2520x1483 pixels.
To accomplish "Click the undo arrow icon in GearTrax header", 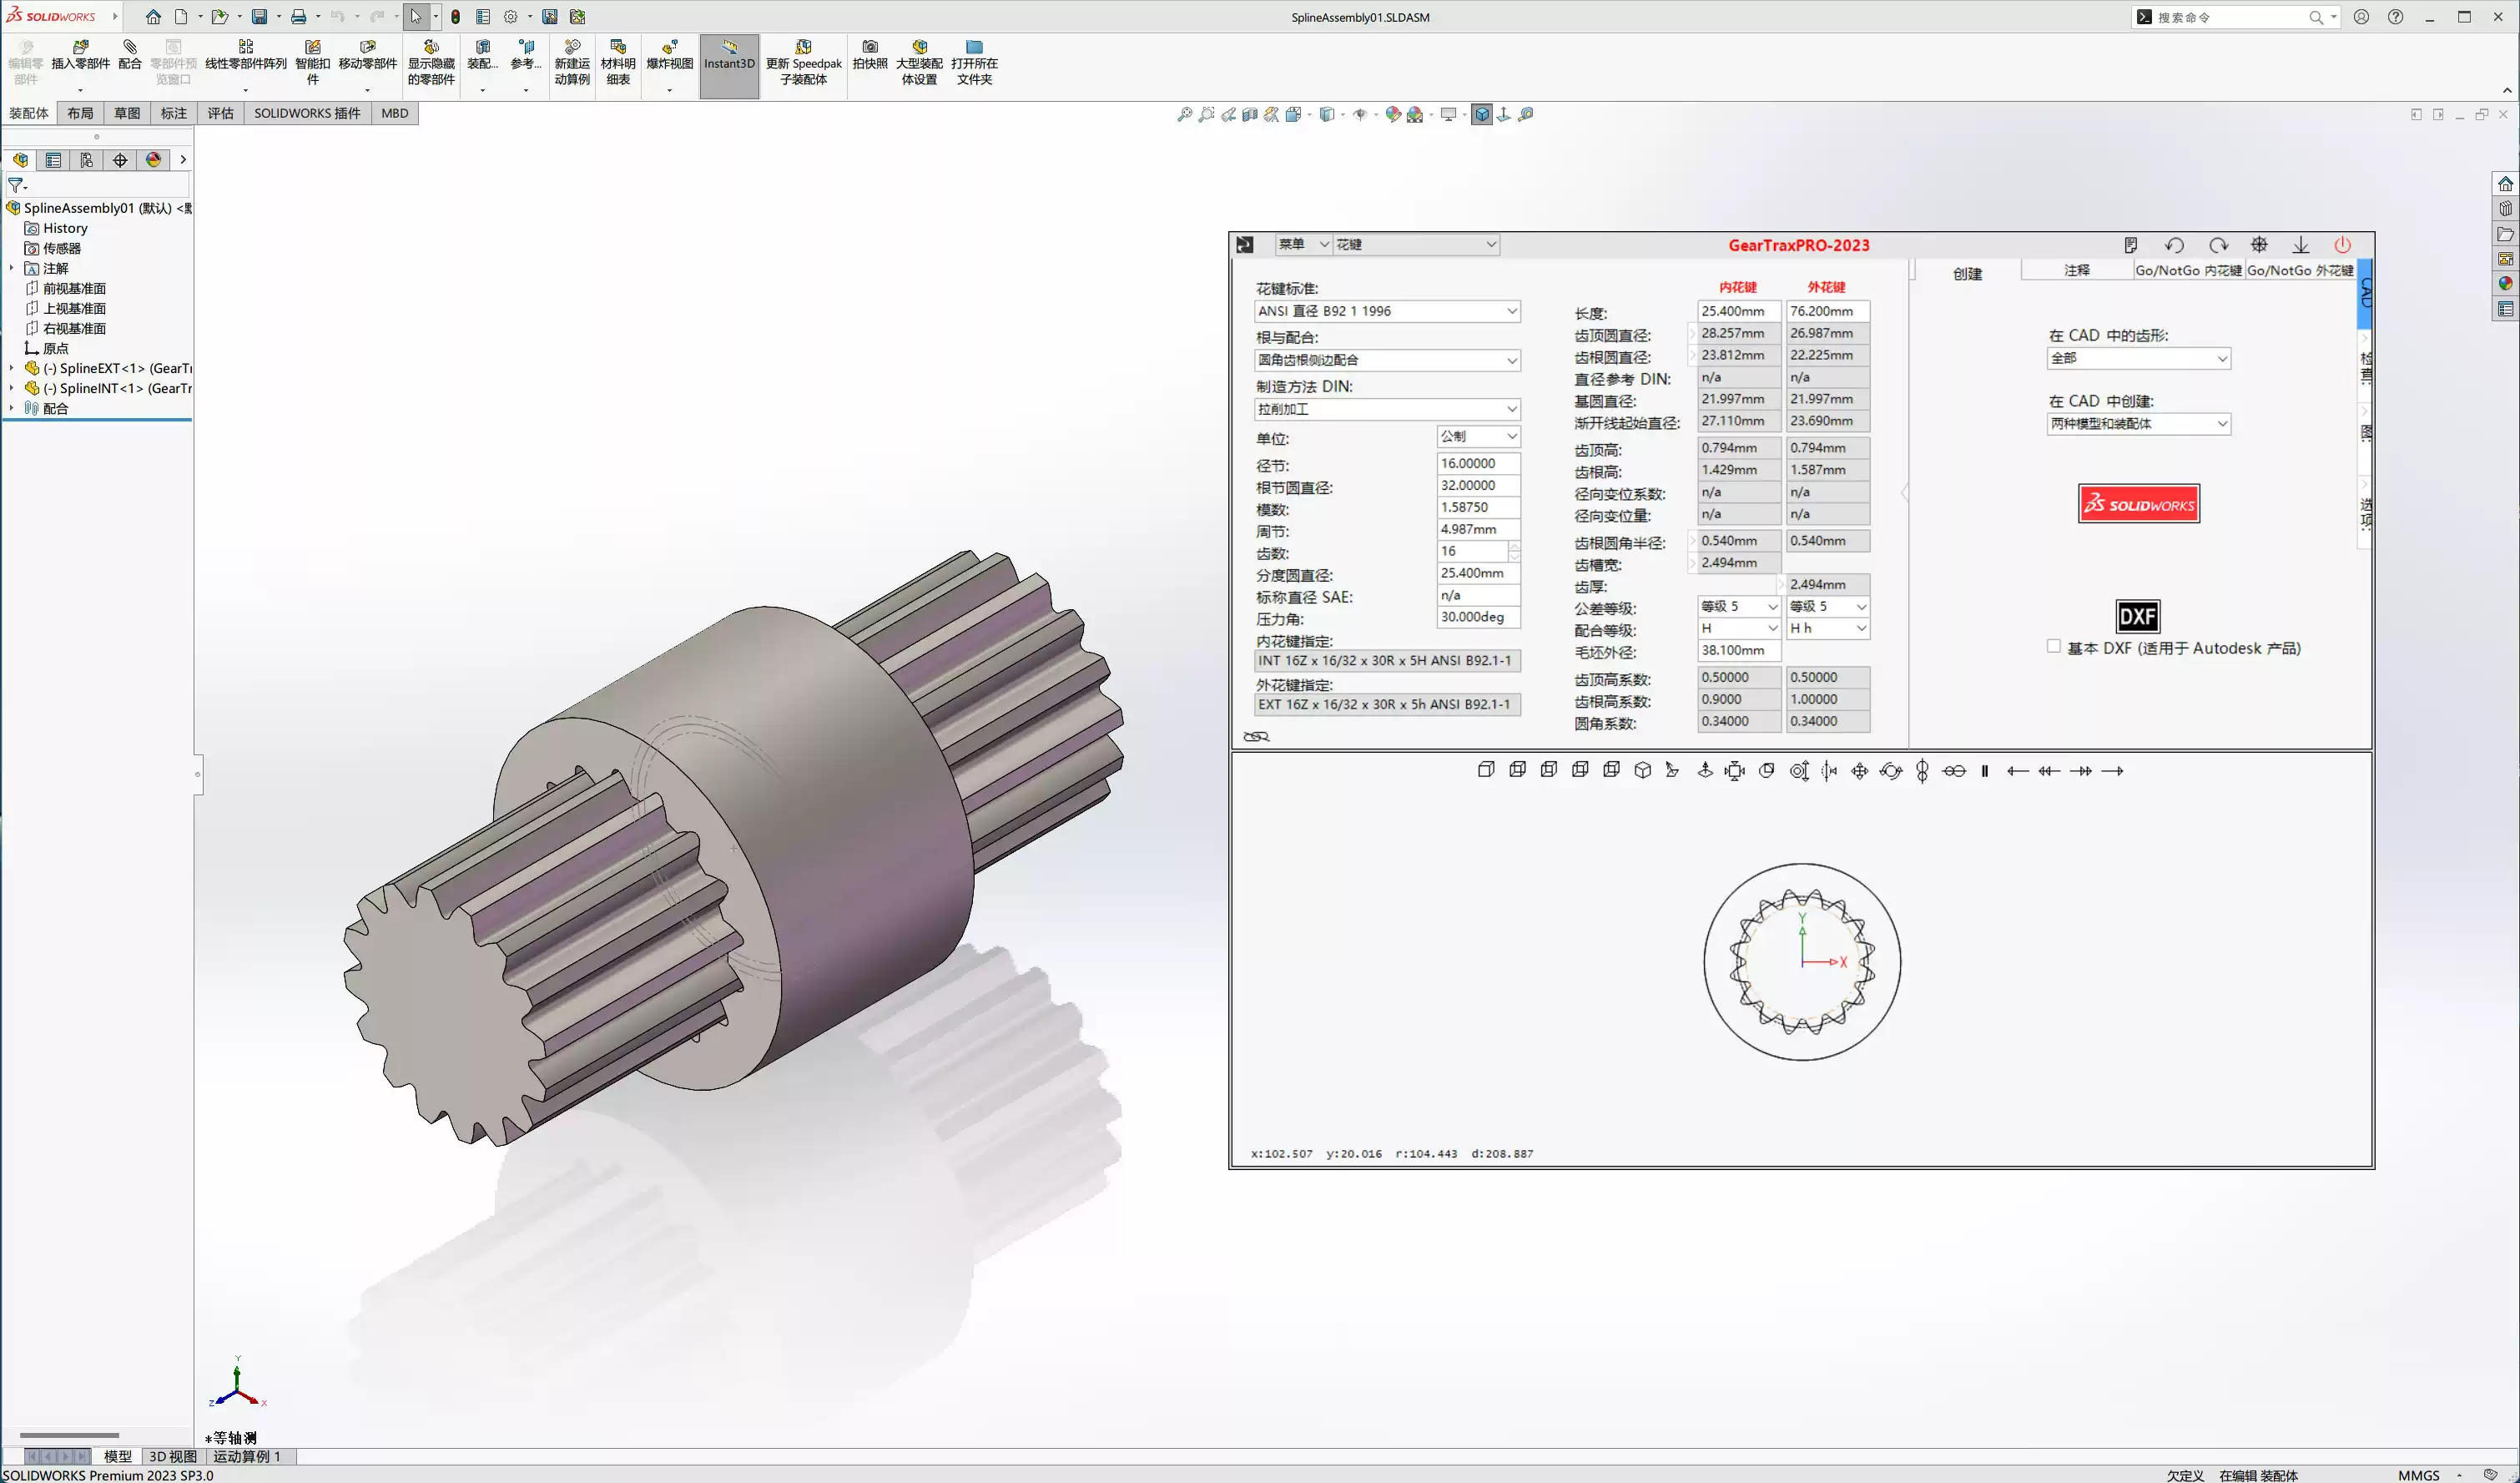I will point(2175,245).
